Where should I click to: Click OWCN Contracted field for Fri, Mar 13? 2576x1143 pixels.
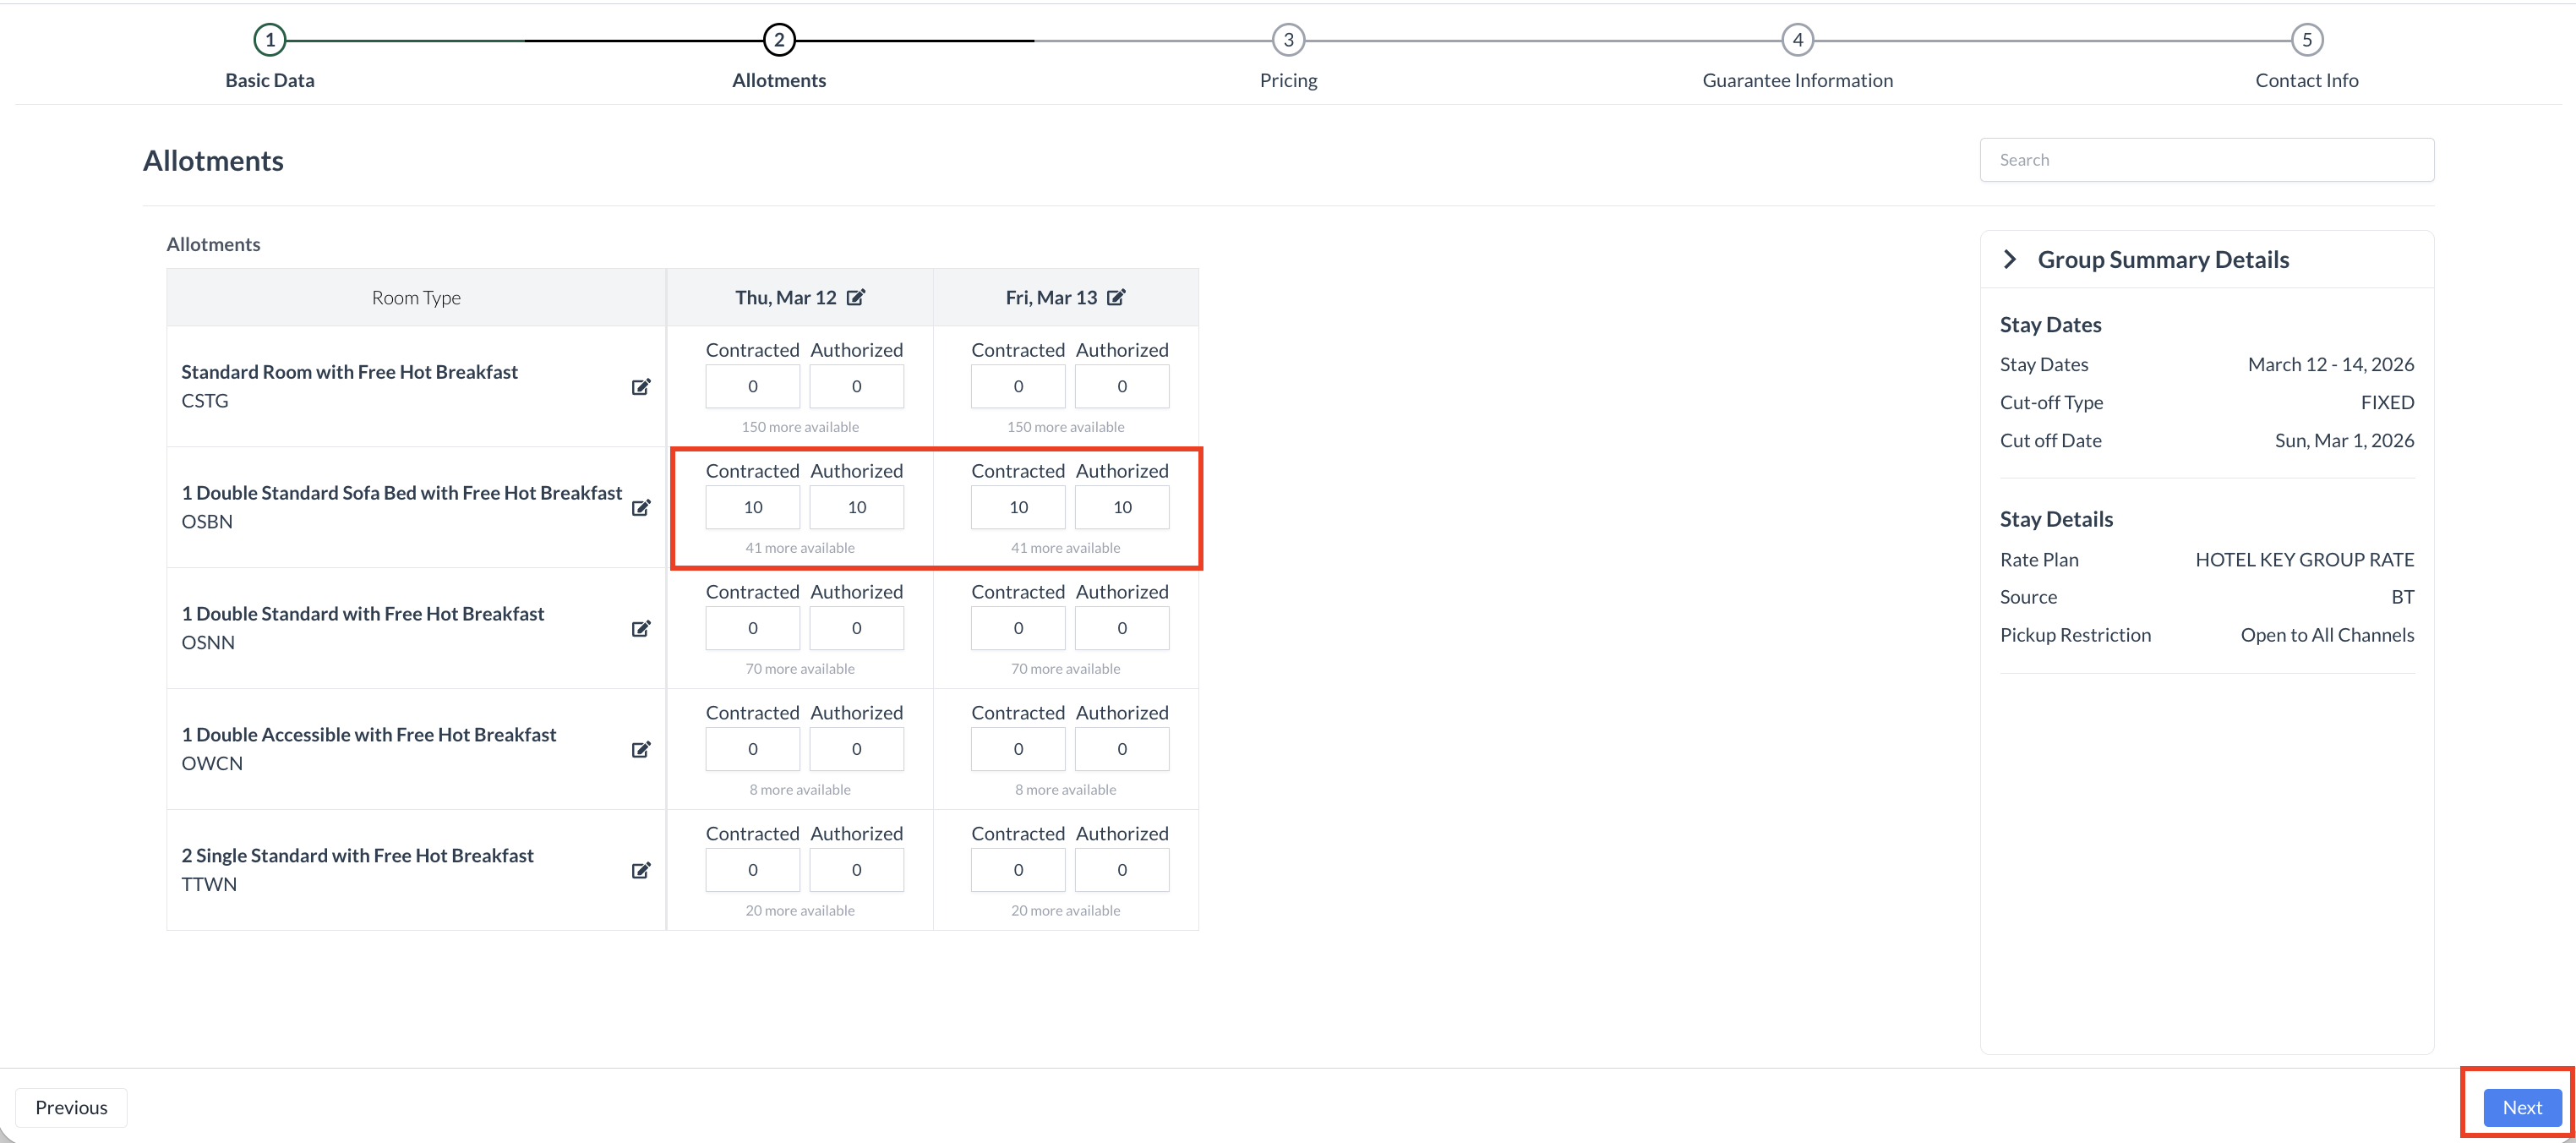[1018, 749]
